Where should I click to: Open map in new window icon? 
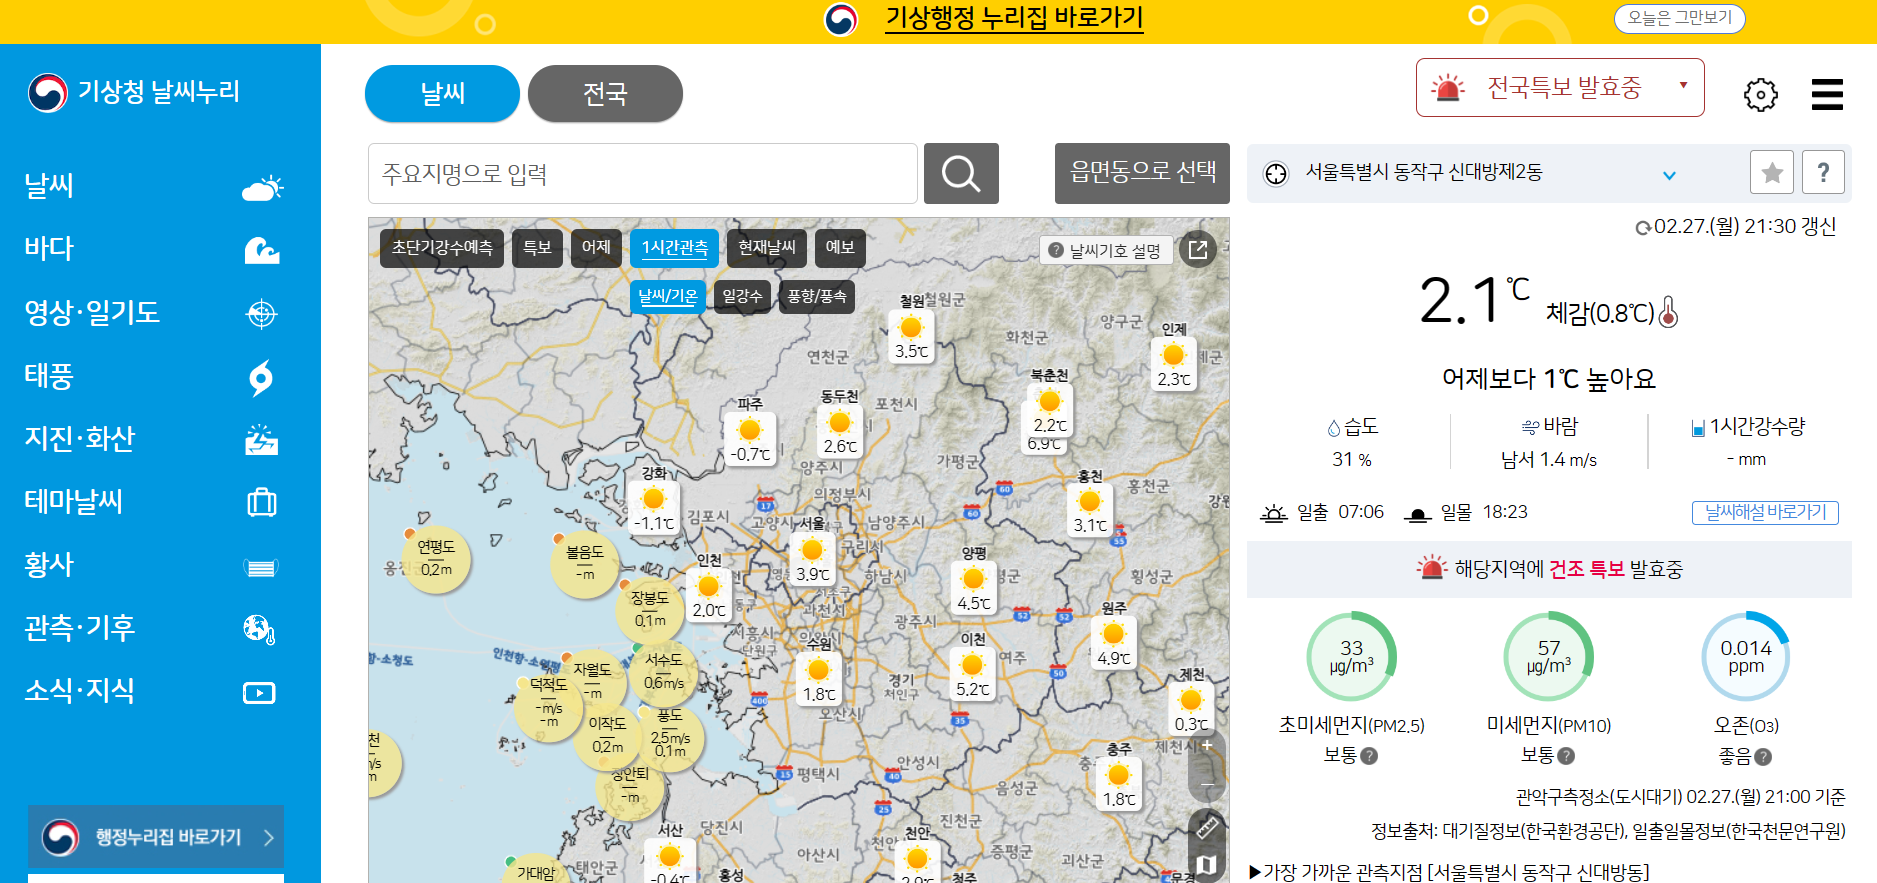click(x=1198, y=248)
